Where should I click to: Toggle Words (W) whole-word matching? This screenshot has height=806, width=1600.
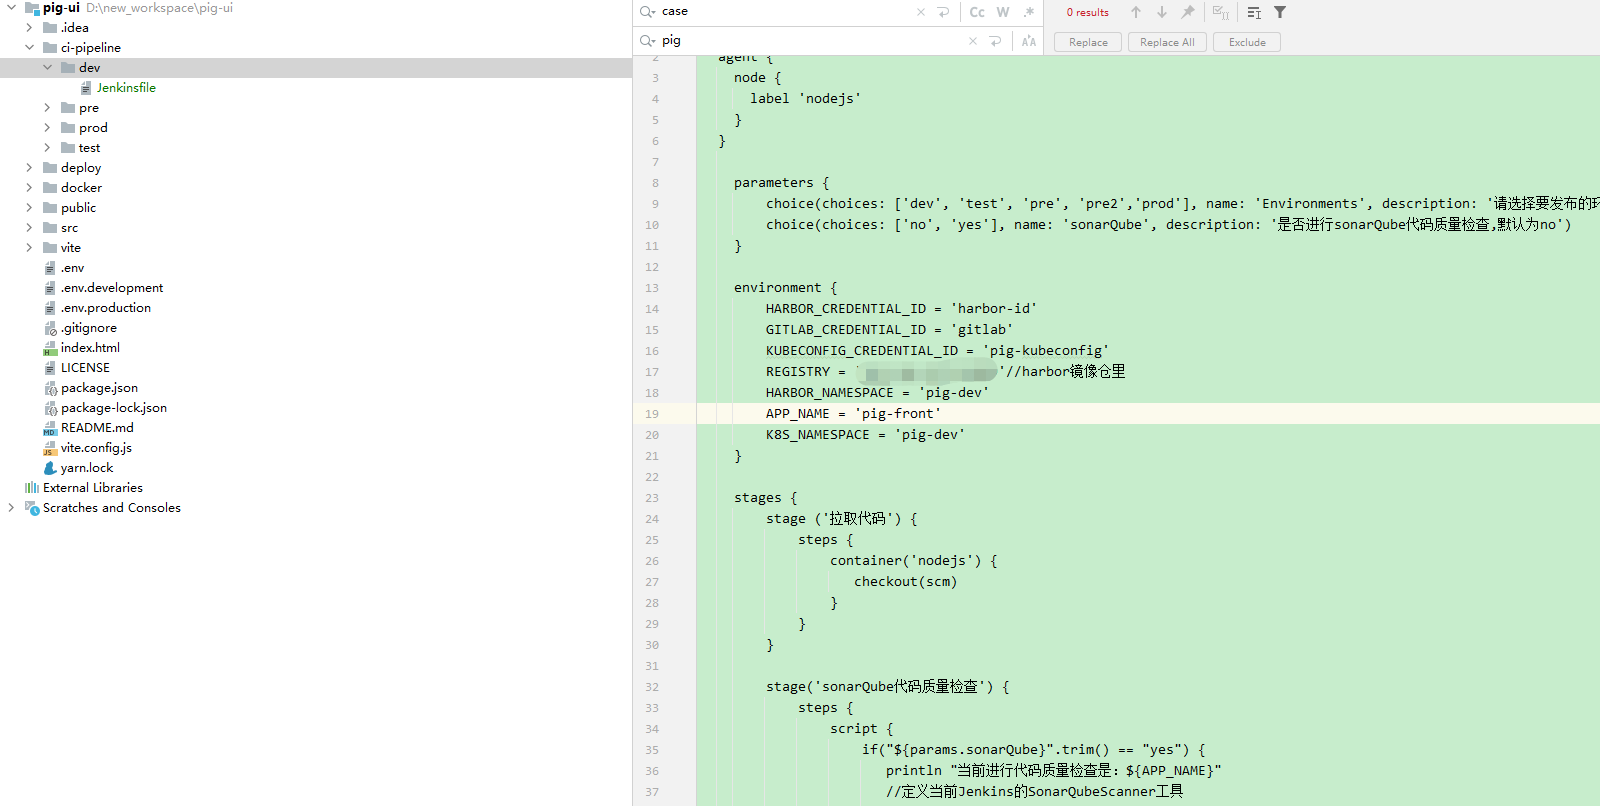point(1003,12)
